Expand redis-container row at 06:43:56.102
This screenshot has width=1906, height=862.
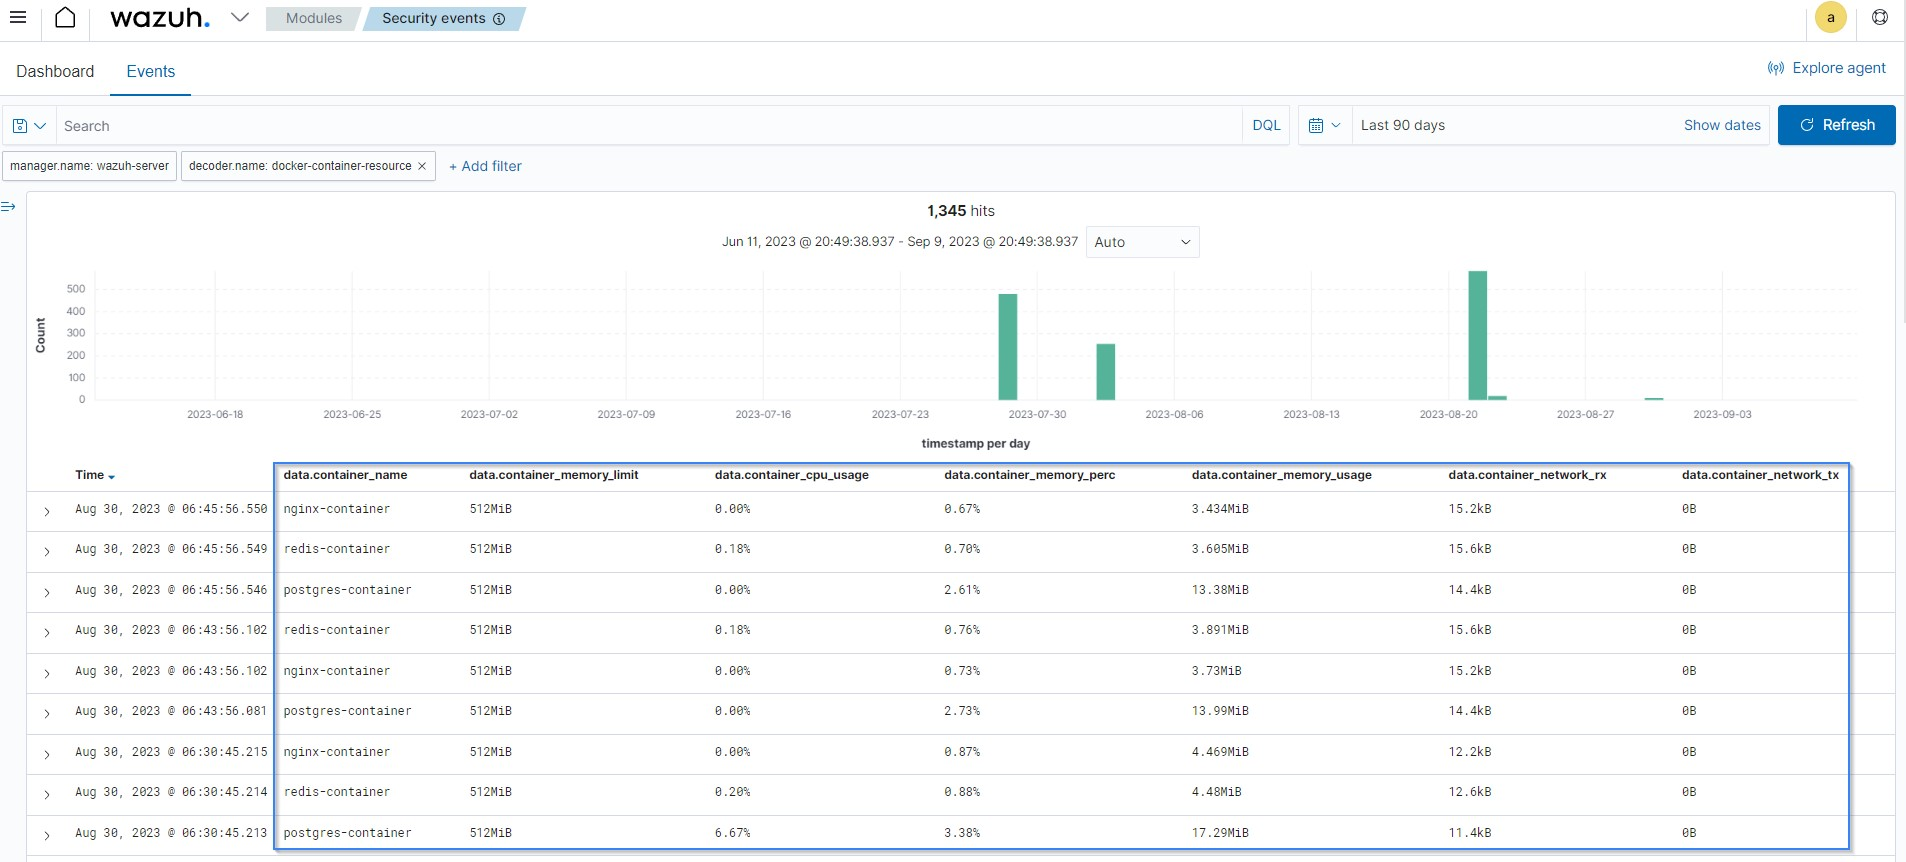[x=46, y=632]
